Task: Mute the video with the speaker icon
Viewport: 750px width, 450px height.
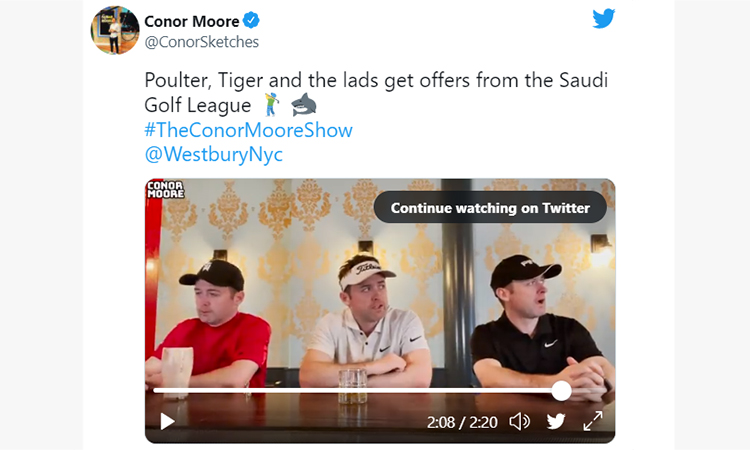Action: (519, 422)
